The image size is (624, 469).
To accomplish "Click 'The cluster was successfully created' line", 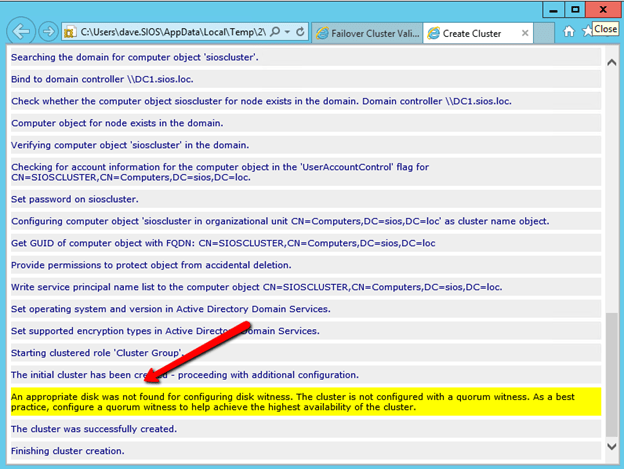I will click(x=94, y=429).
